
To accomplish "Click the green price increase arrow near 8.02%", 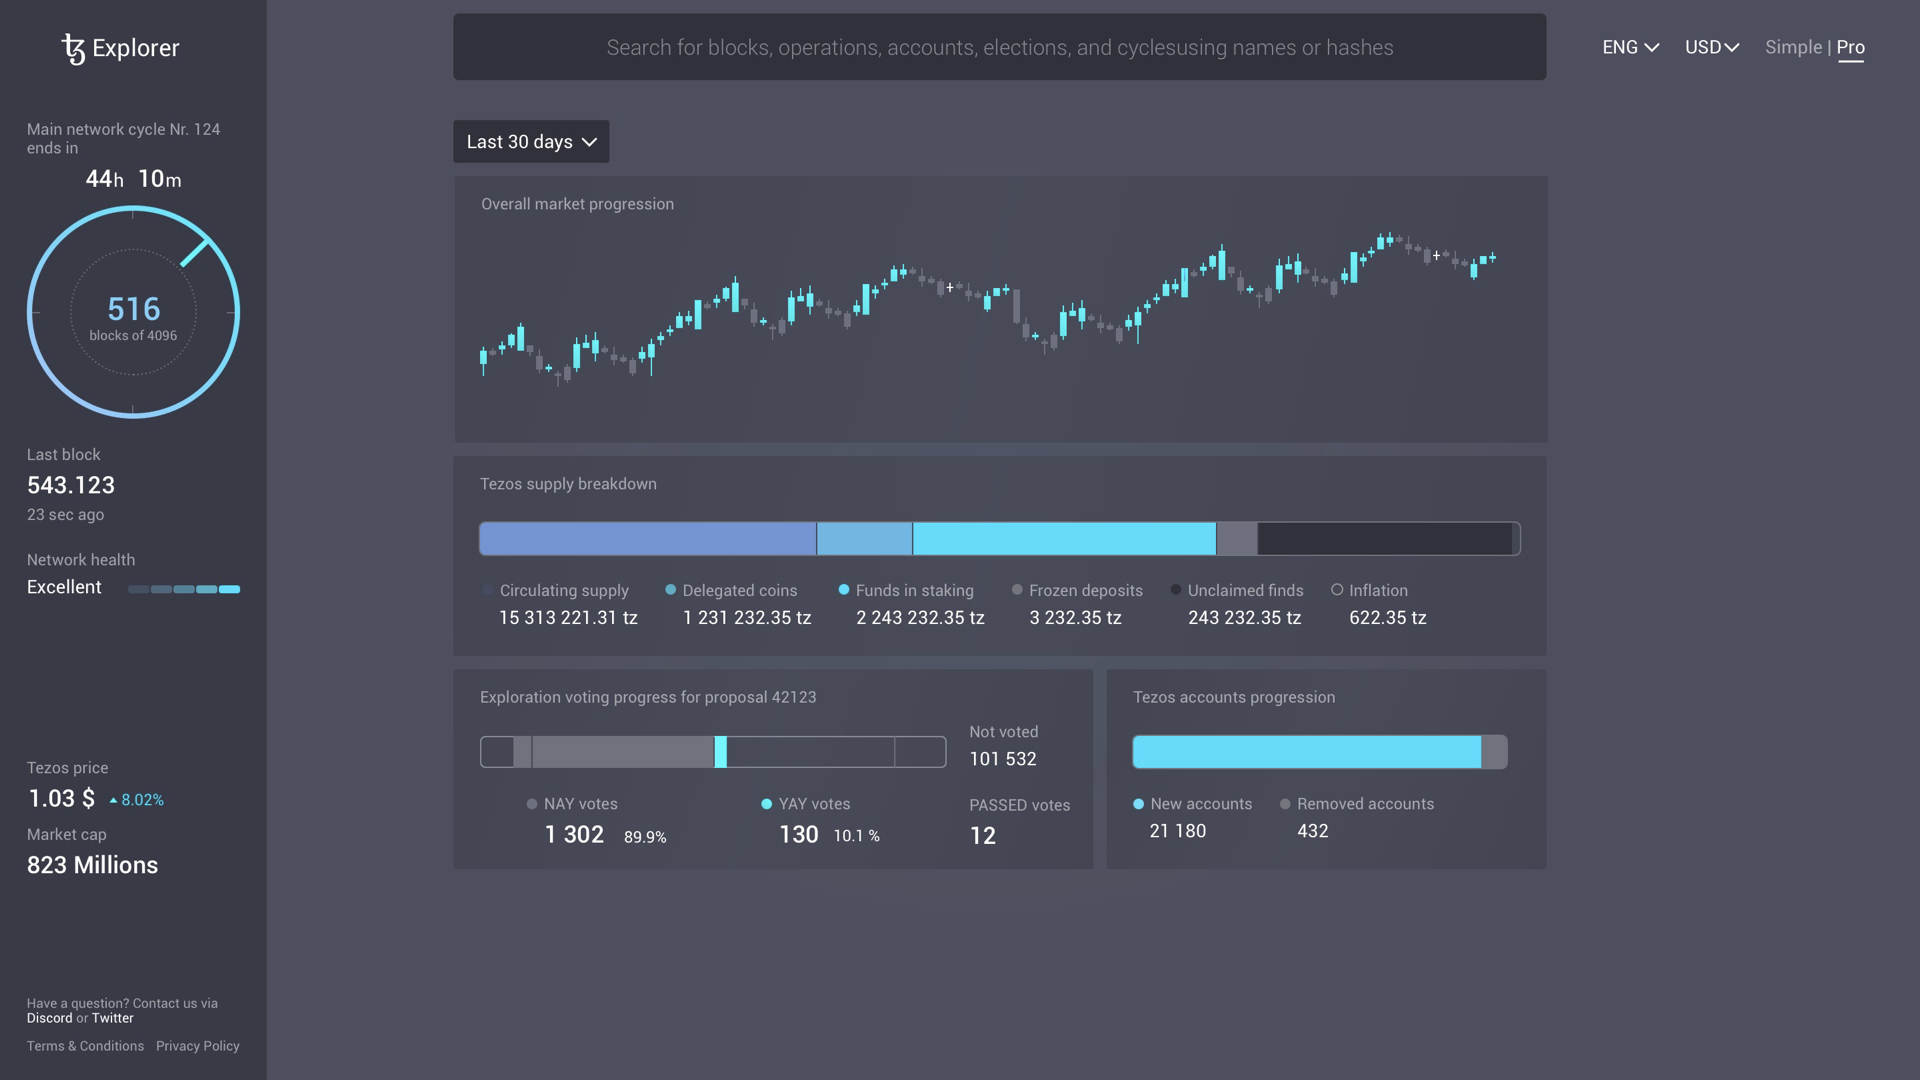I will (113, 798).
